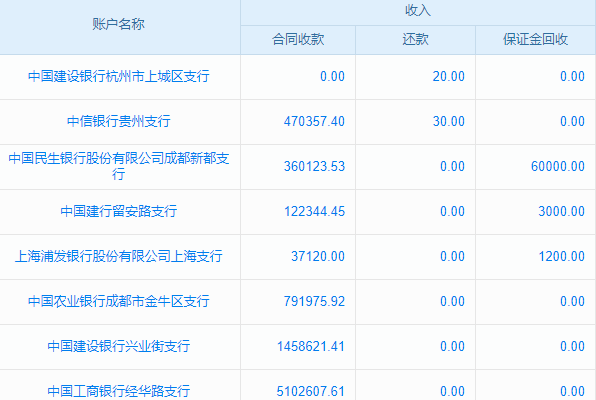Click the 合同收款 column header
Image resolution: width=596 pixels, height=400 pixels.
298,39
